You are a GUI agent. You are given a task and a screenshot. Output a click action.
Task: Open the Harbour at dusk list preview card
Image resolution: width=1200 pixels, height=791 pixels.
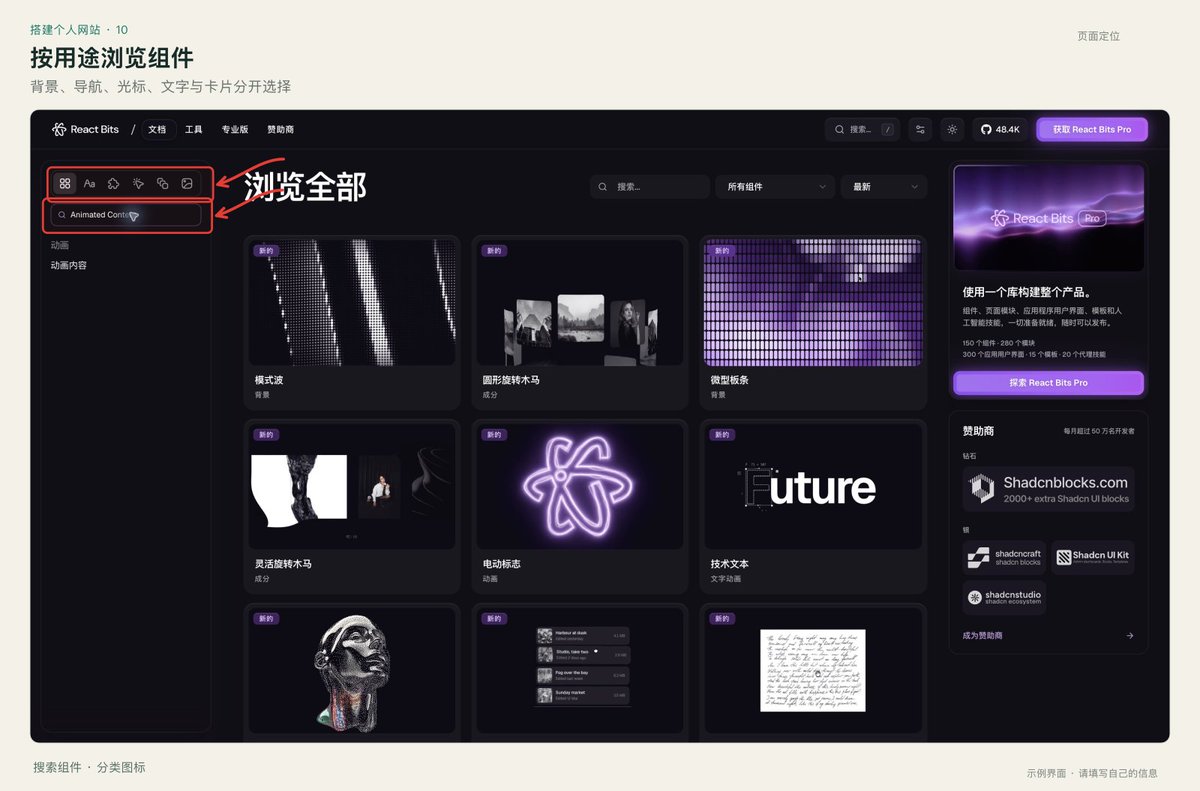click(x=580, y=672)
